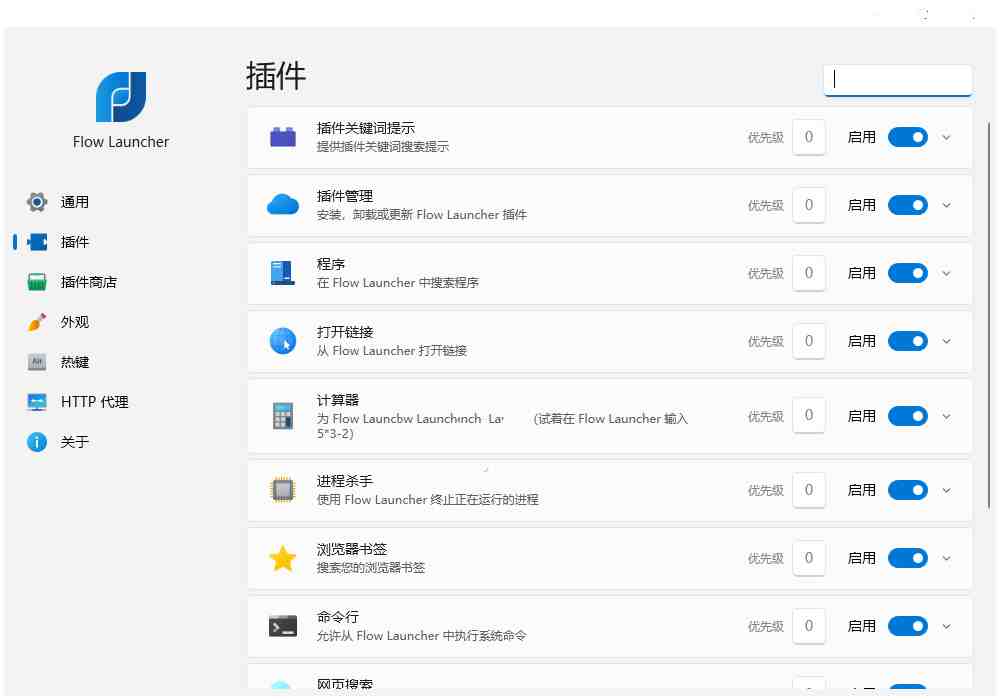Toggle off the 程序 plugin
Image resolution: width=1000 pixels, height=700 pixels.
coord(907,272)
